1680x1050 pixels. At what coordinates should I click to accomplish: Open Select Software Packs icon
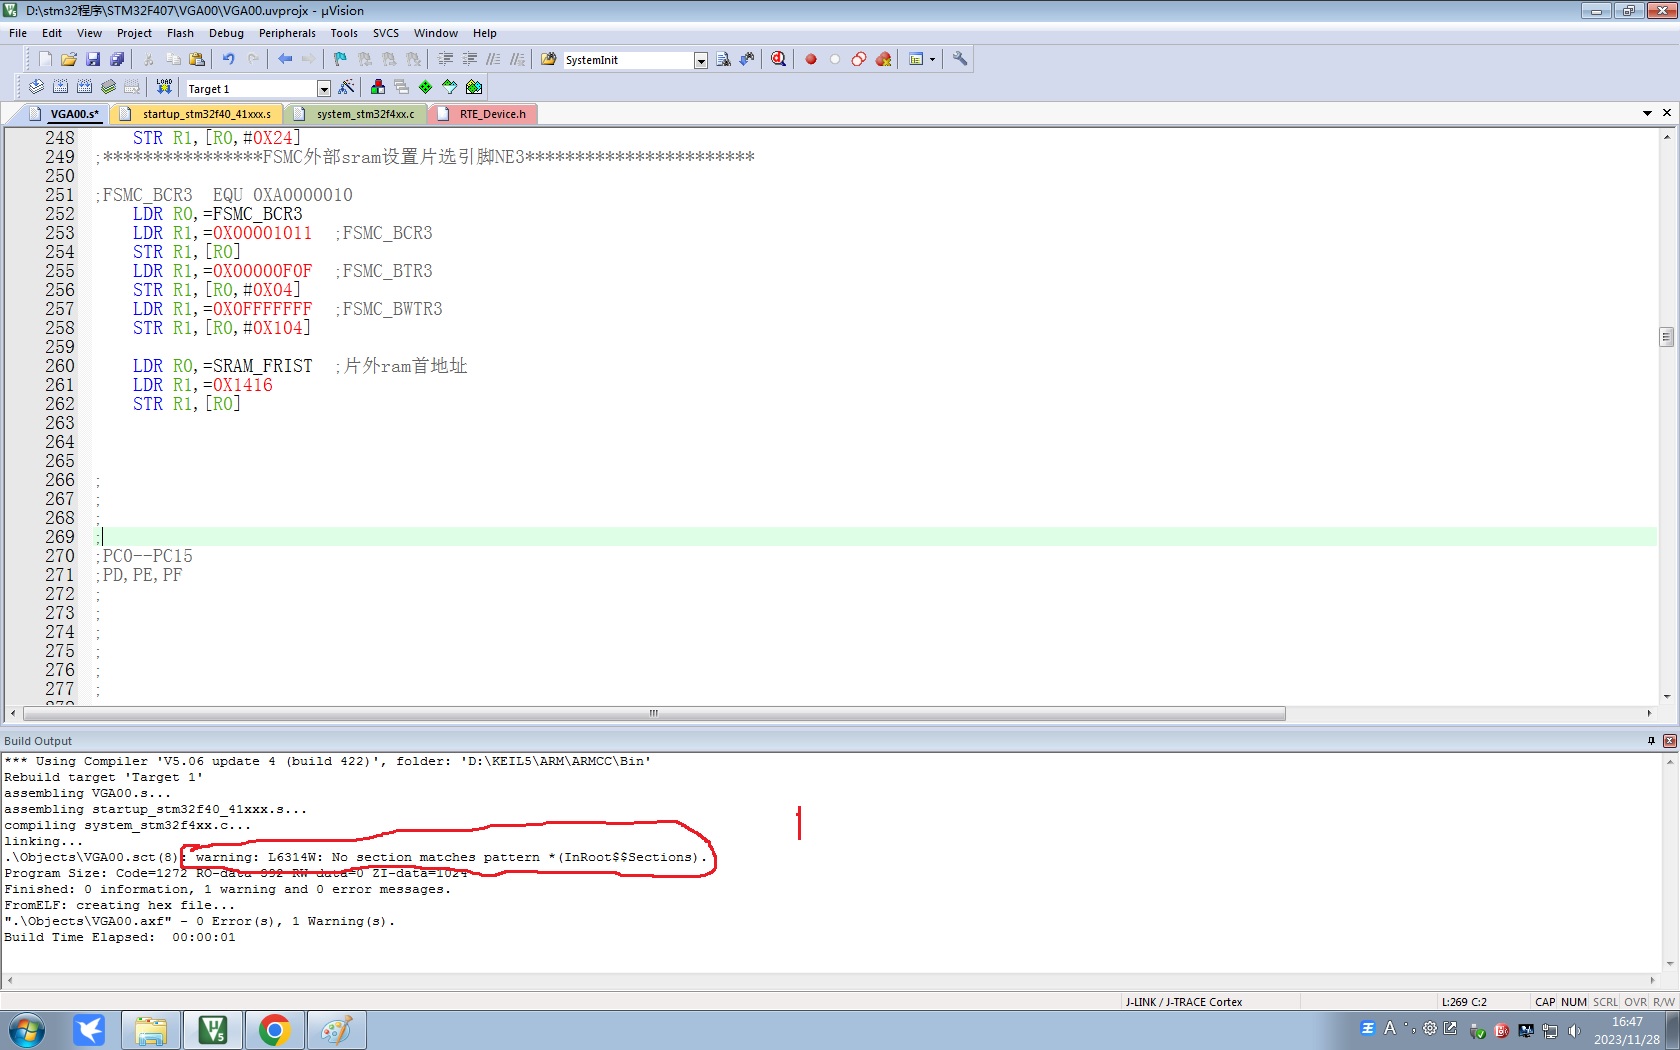pyautogui.click(x=449, y=87)
